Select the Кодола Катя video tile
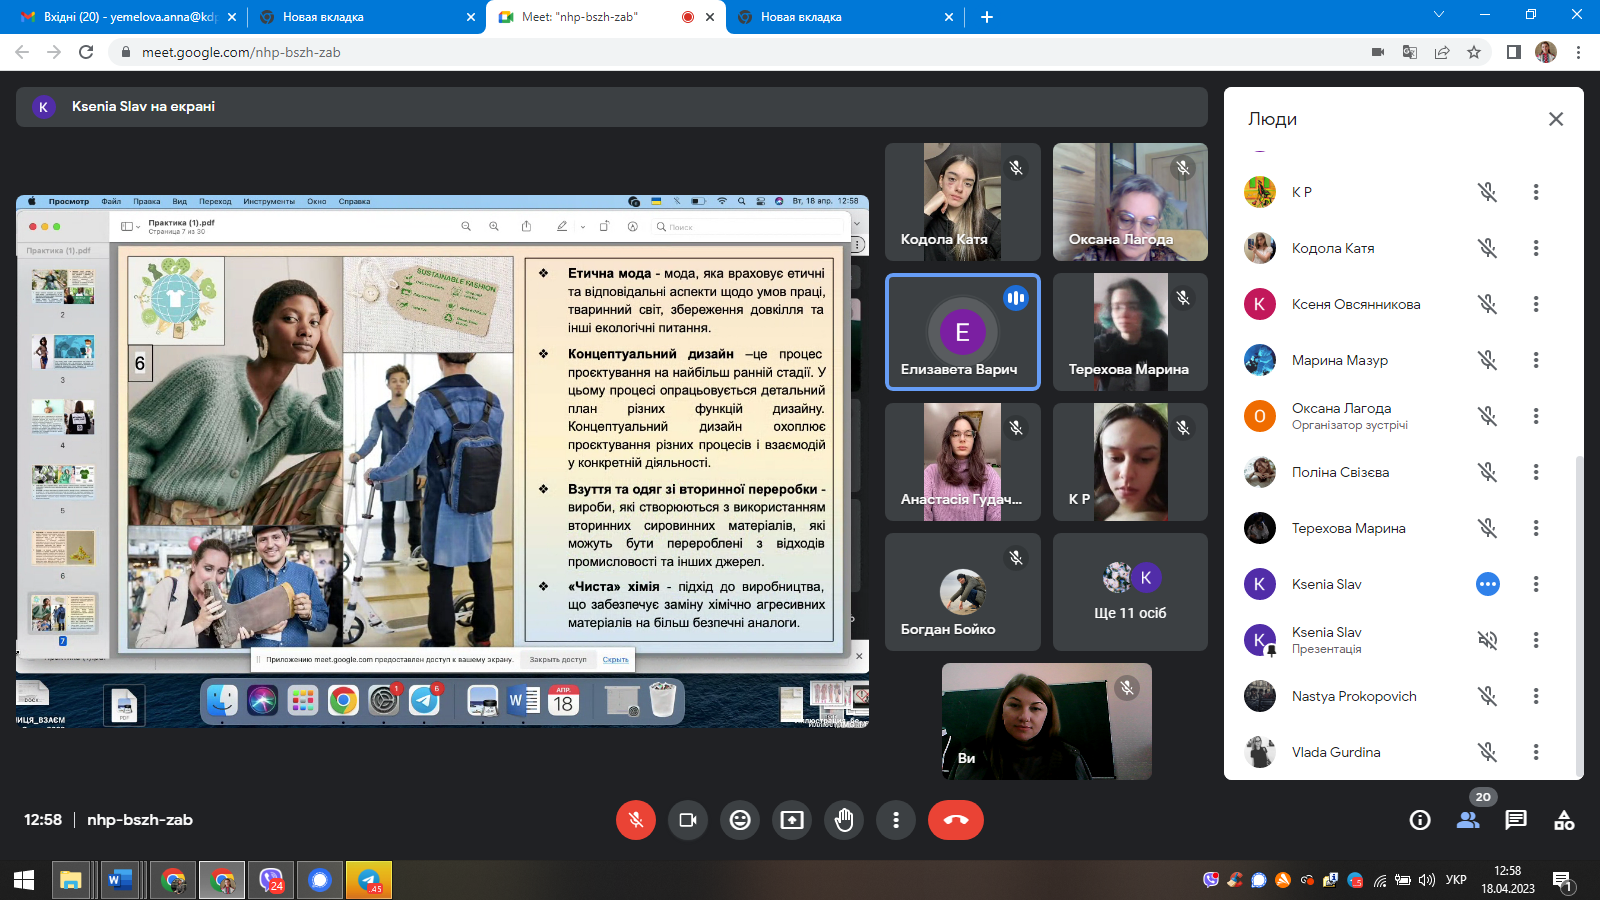Screen dimensions: 1600x900 (x=962, y=201)
